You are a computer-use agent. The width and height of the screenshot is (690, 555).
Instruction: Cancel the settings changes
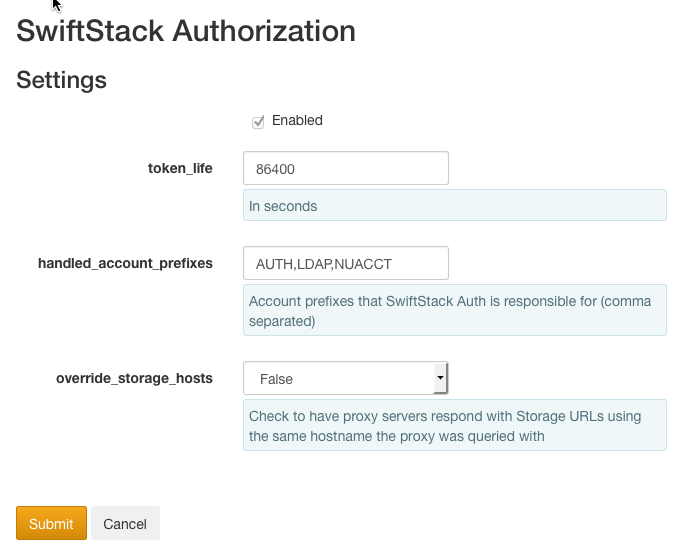(125, 523)
